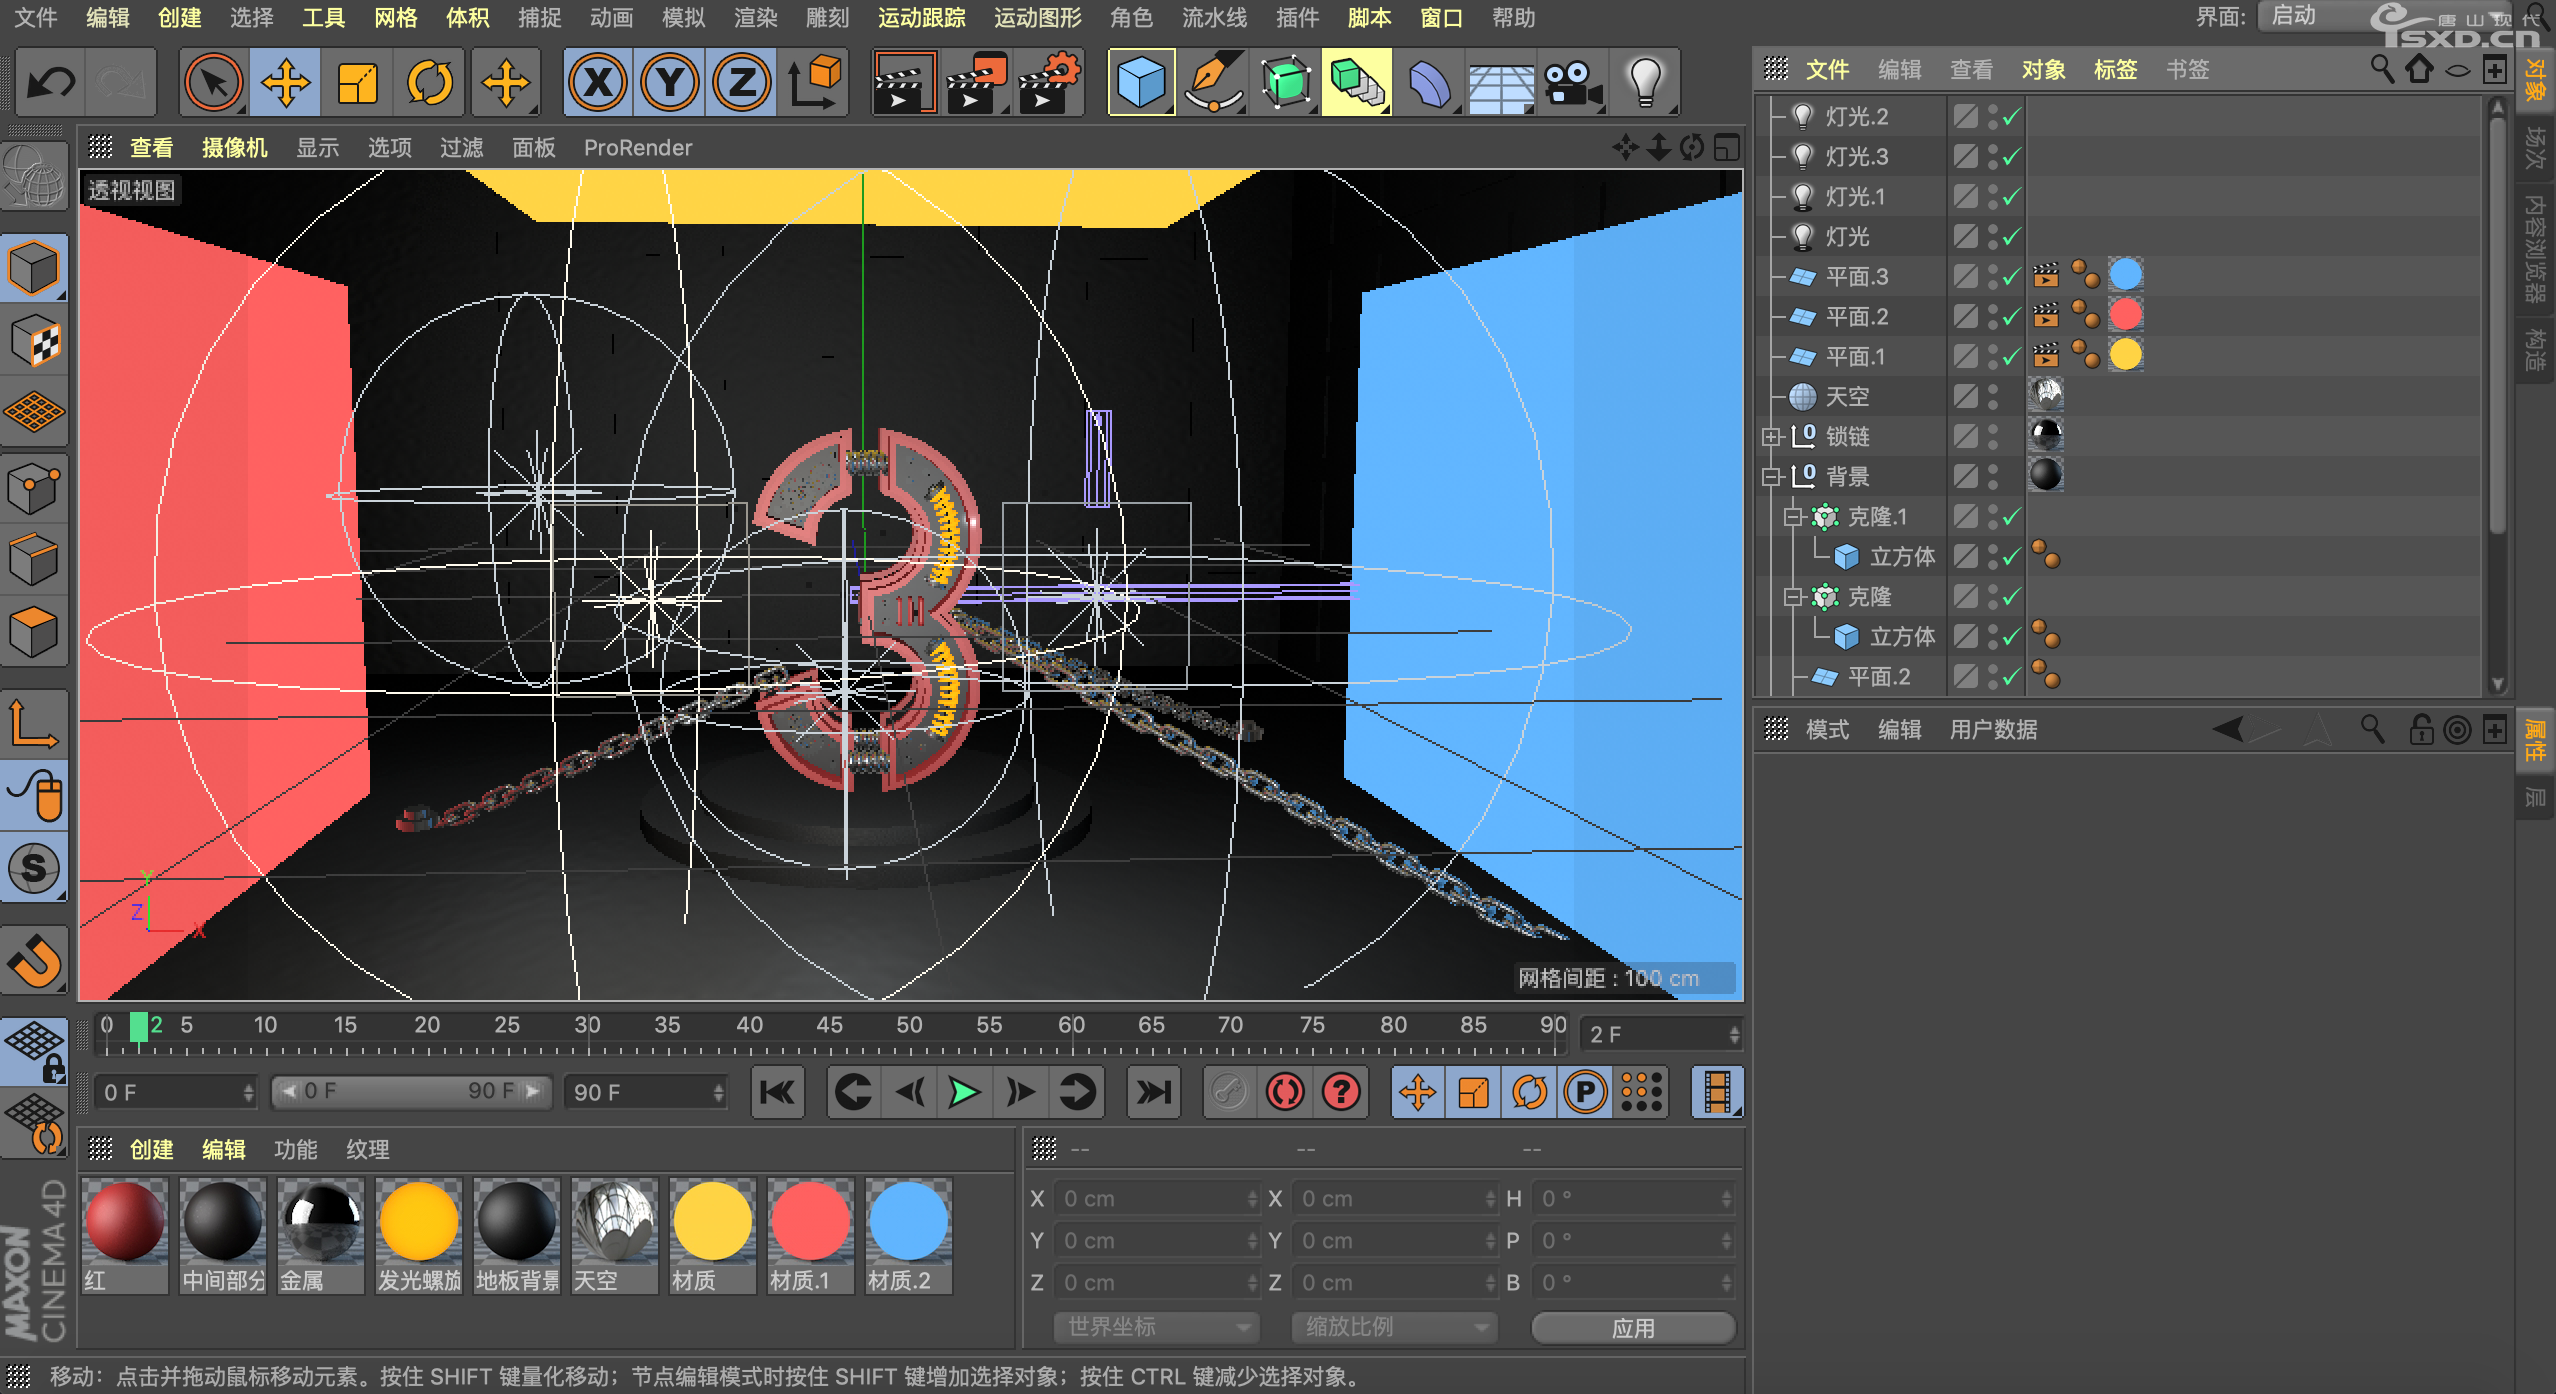Open the Spline Pen tool

point(1213,82)
